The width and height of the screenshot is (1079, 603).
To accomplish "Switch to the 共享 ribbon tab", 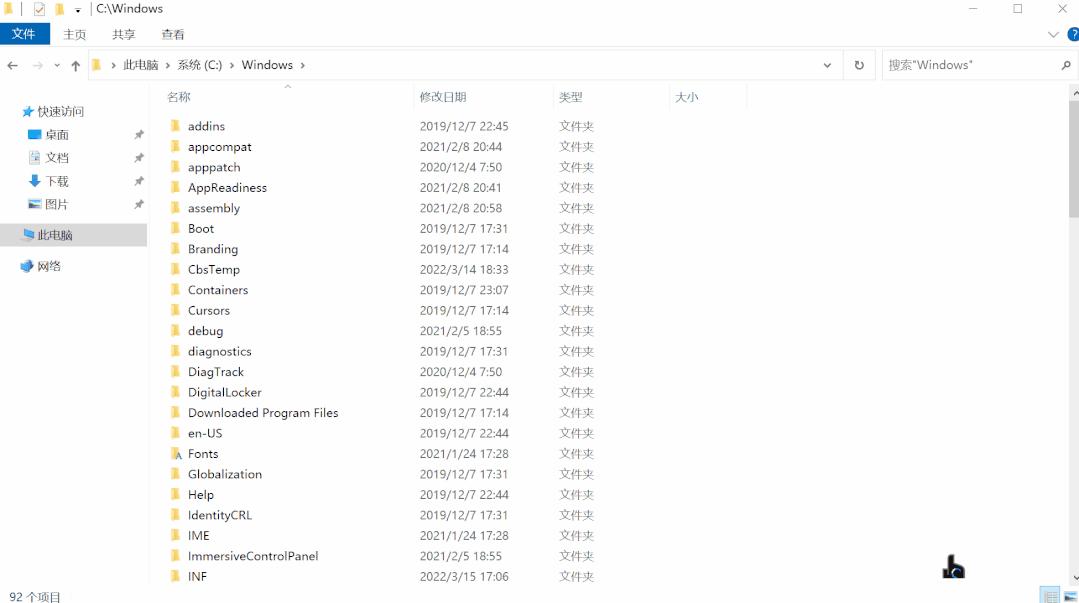I will pos(124,34).
